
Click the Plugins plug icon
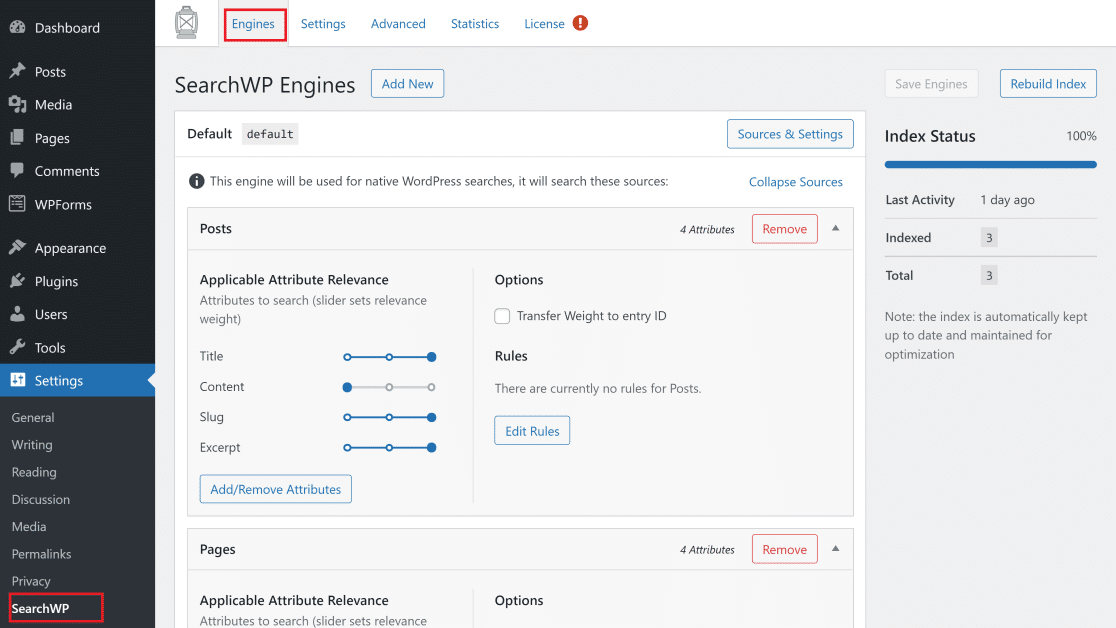[18, 281]
